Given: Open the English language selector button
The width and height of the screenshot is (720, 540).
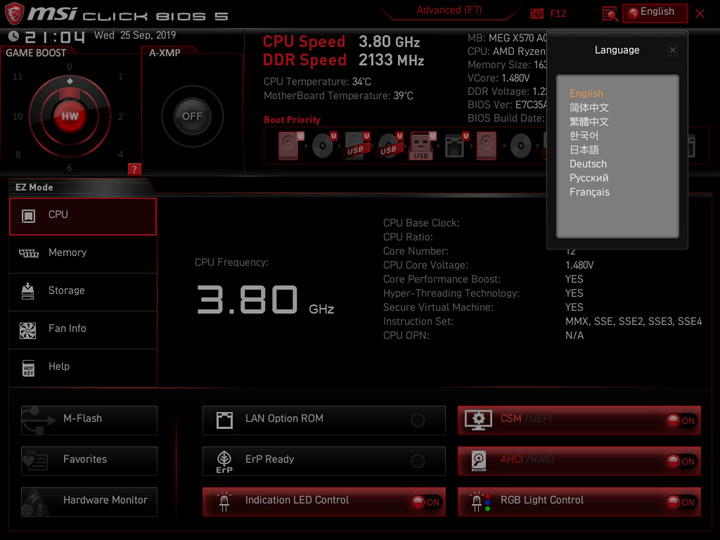Looking at the screenshot, I should [655, 12].
